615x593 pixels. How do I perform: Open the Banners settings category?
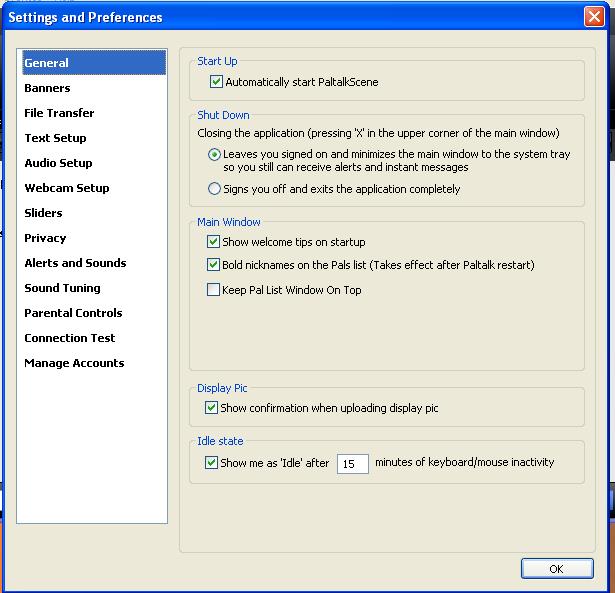coord(47,88)
